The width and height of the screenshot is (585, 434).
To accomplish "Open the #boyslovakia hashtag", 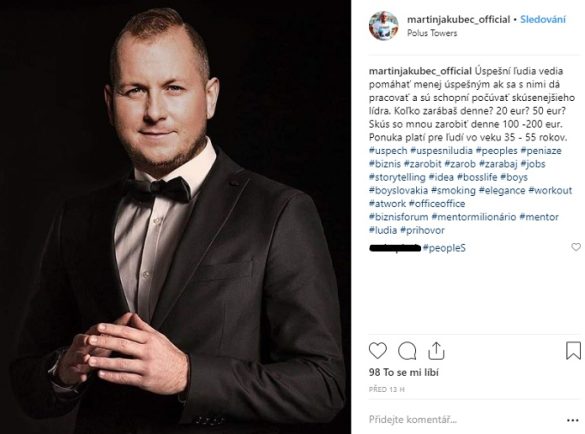I will coord(398,190).
